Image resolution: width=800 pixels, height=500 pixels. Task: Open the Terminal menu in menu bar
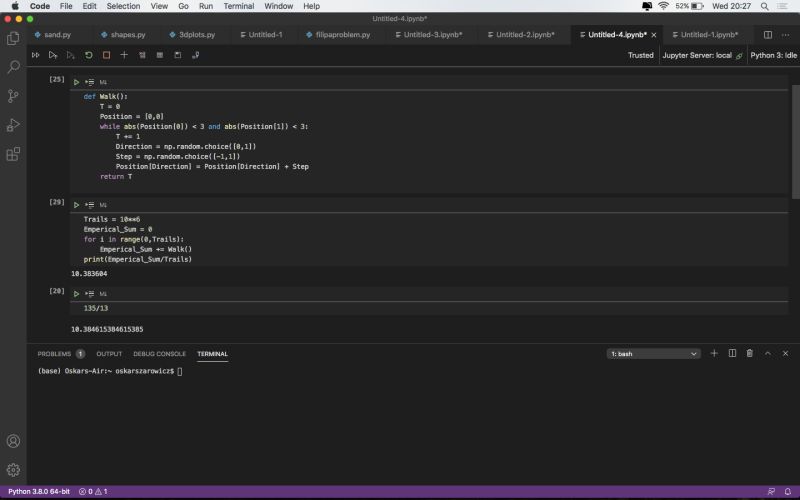coord(238,6)
